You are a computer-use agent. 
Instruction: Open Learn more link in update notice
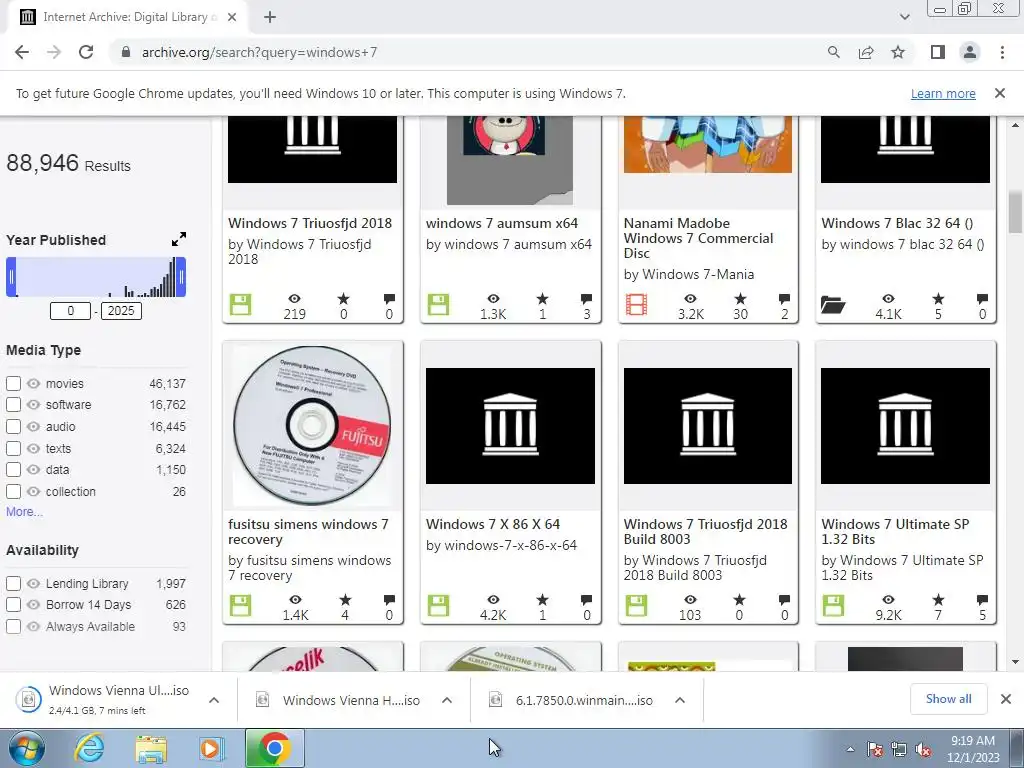pyautogui.click(x=943, y=93)
